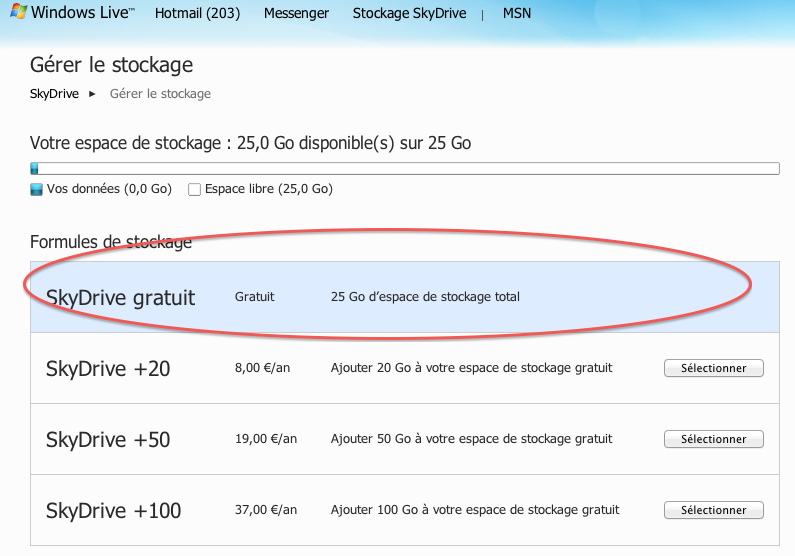This screenshot has width=795, height=556.
Task: Click 'Ajouter 20 Go' description text
Action: (472, 368)
